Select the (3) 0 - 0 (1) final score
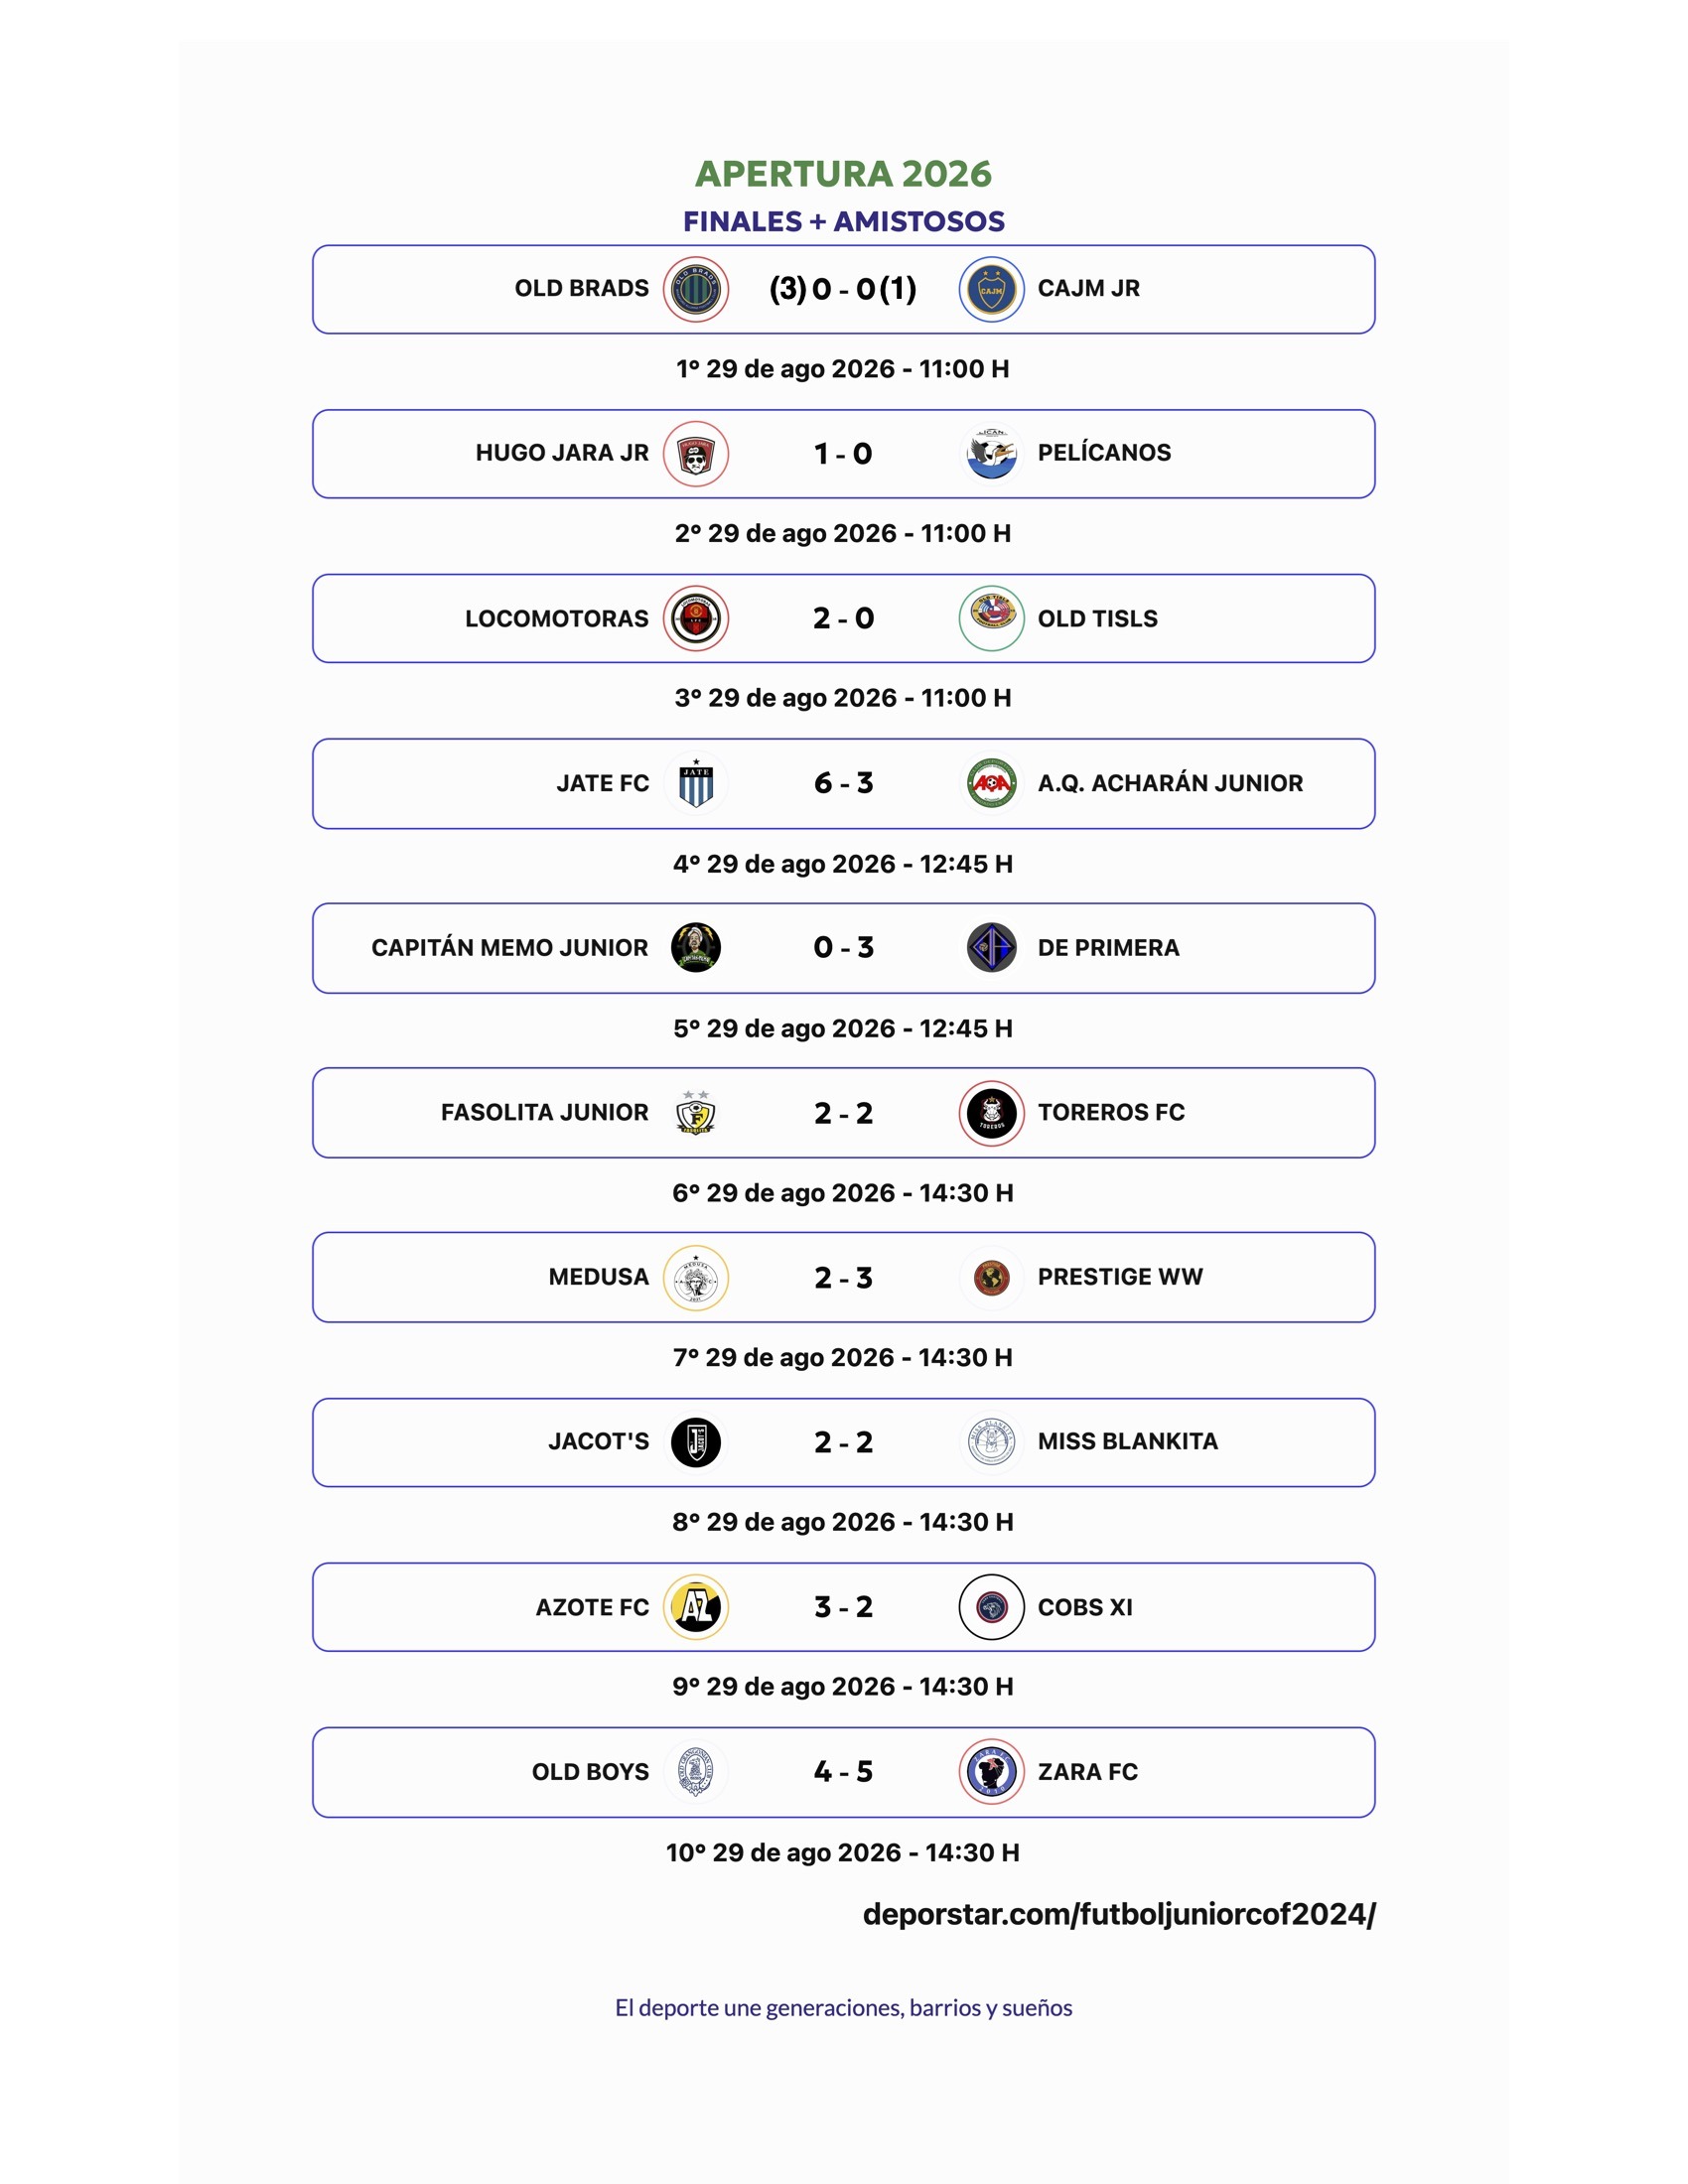 (x=843, y=289)
